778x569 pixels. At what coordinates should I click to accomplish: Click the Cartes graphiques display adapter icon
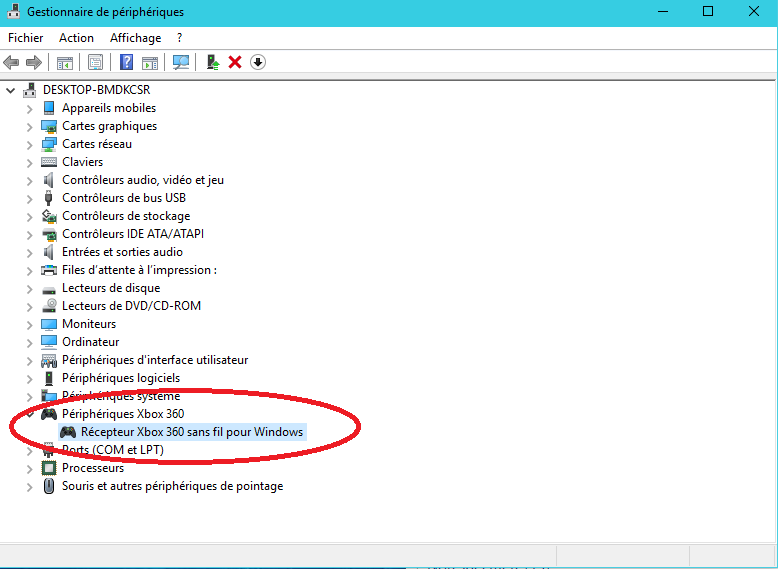(49, 126)
